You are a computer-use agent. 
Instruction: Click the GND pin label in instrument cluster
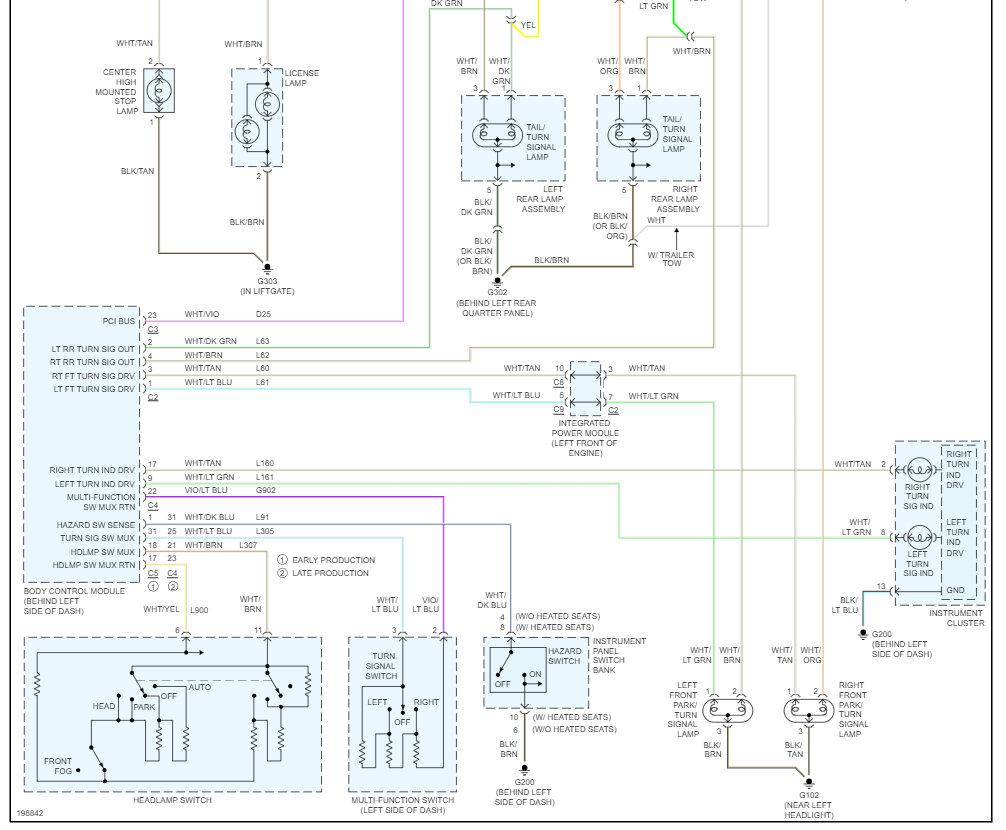point(955,590)
